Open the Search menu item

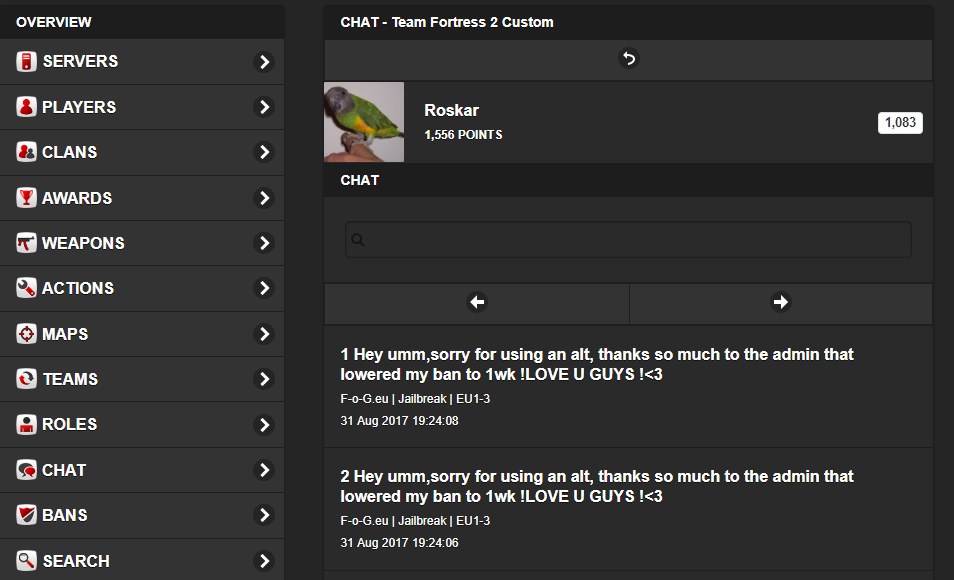tap(142, 561)
